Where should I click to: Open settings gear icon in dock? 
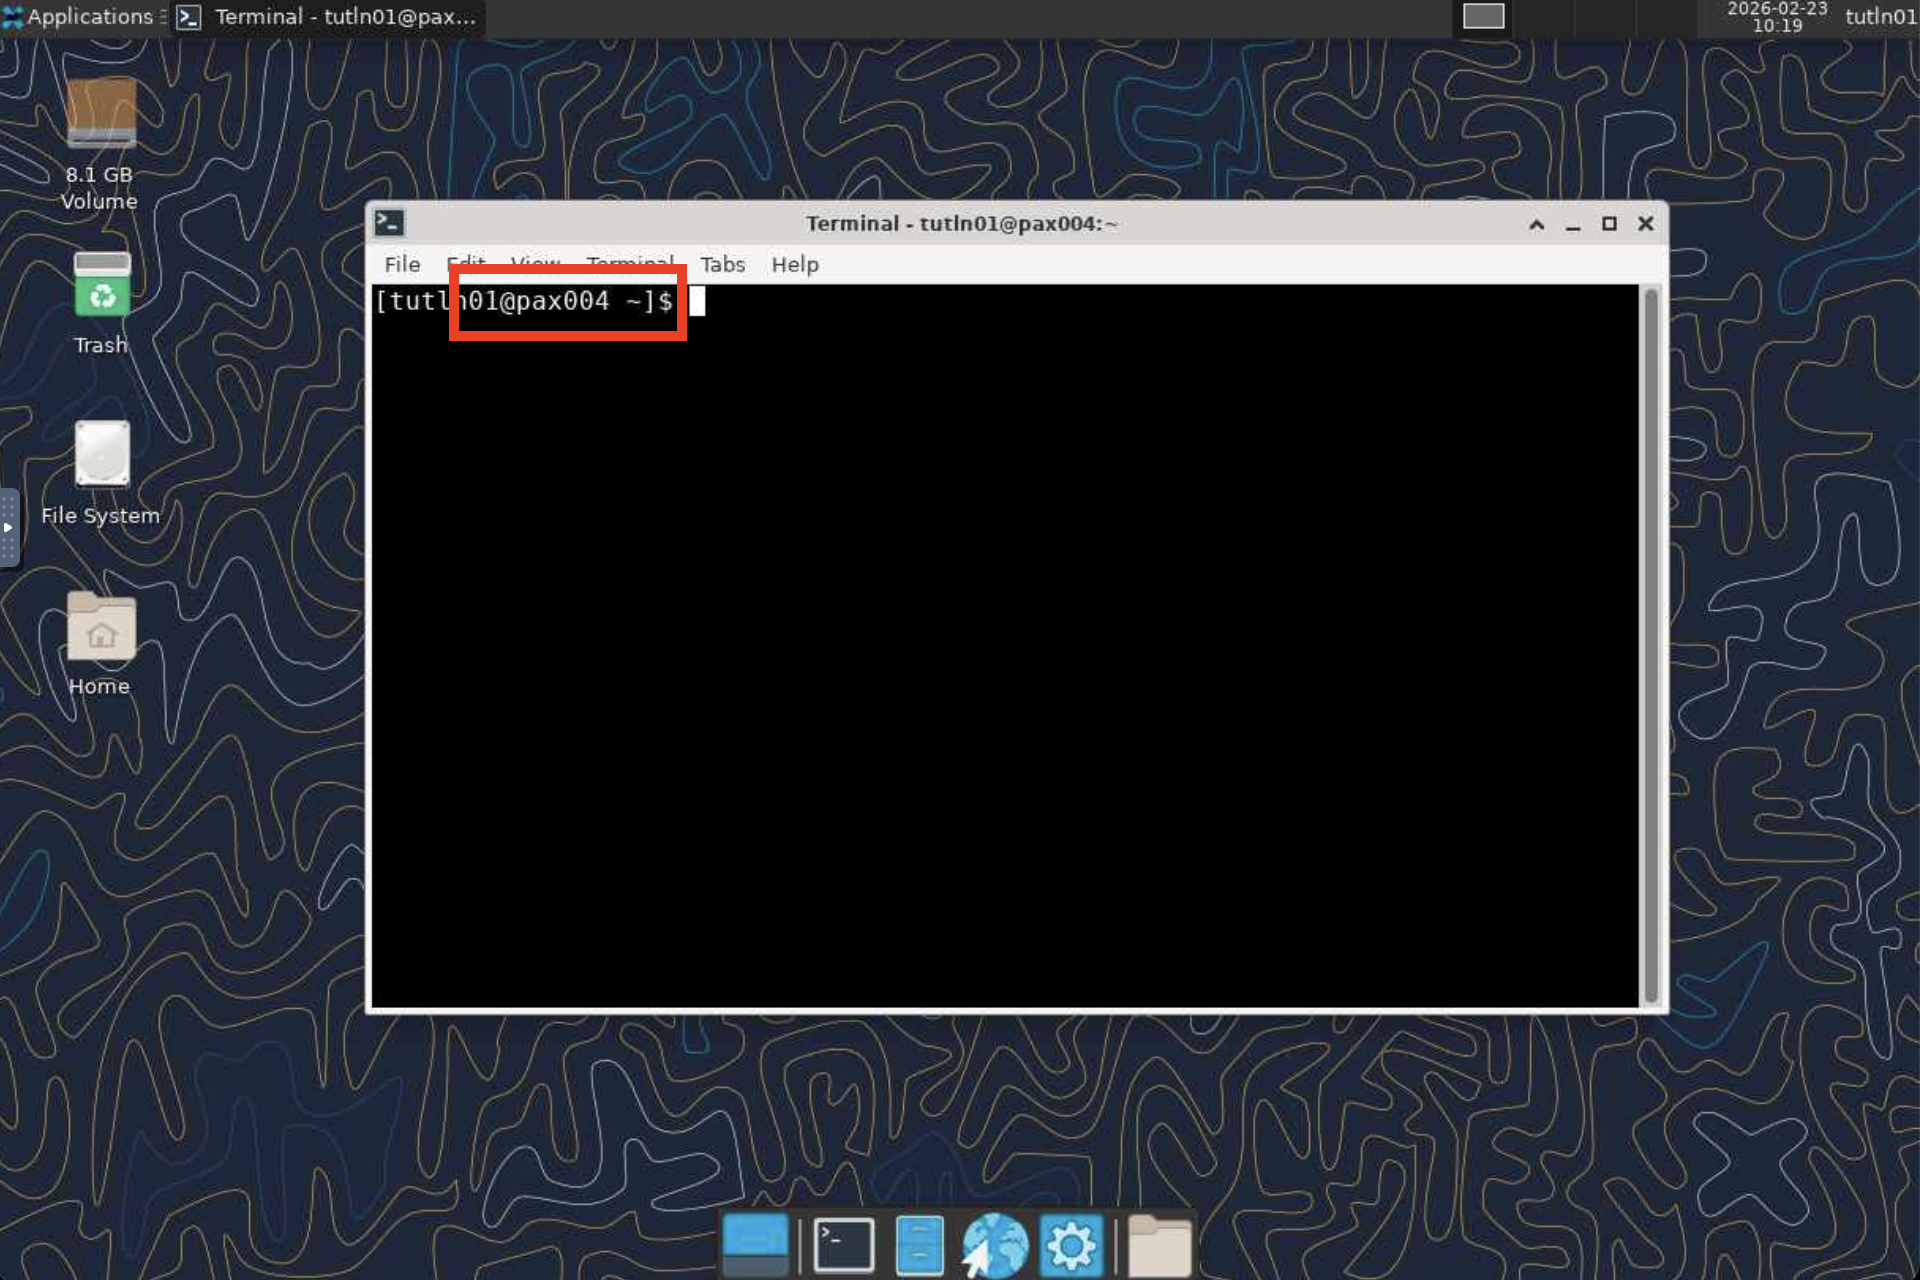[1070, 1245]
